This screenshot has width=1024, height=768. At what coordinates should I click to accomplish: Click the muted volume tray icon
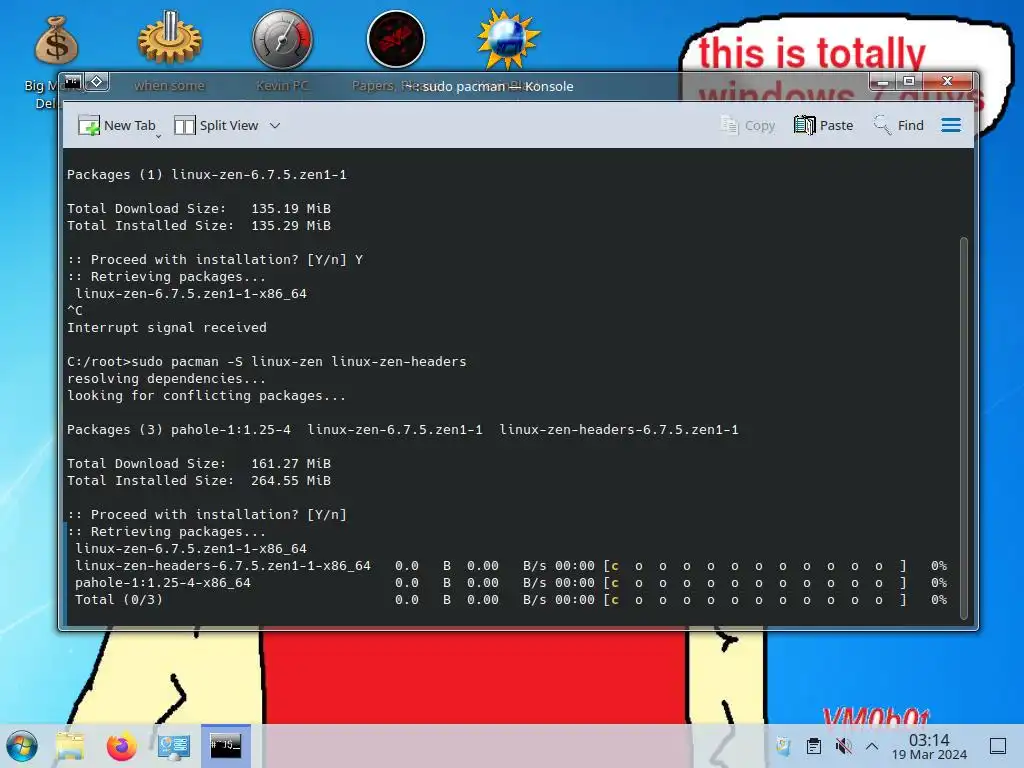coord(843,746)
